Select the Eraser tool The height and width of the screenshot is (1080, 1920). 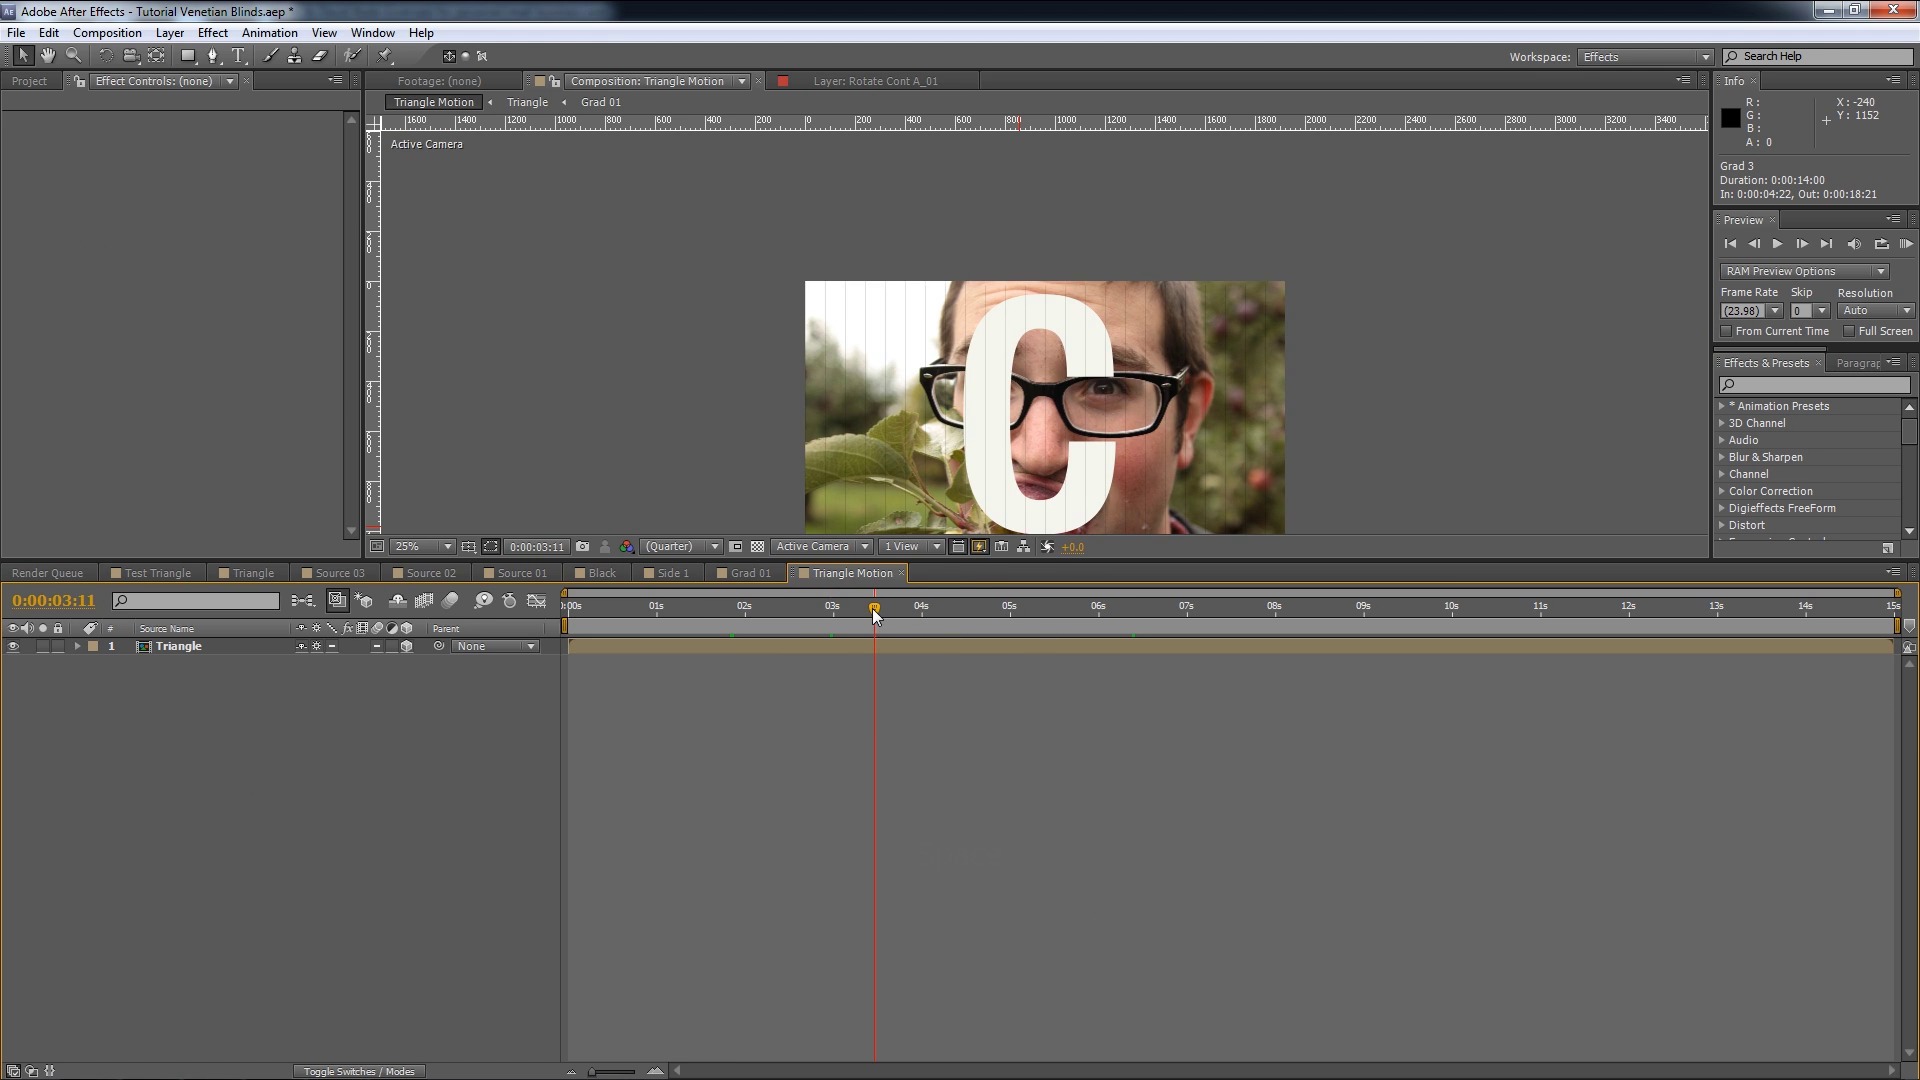click(320, 56)
